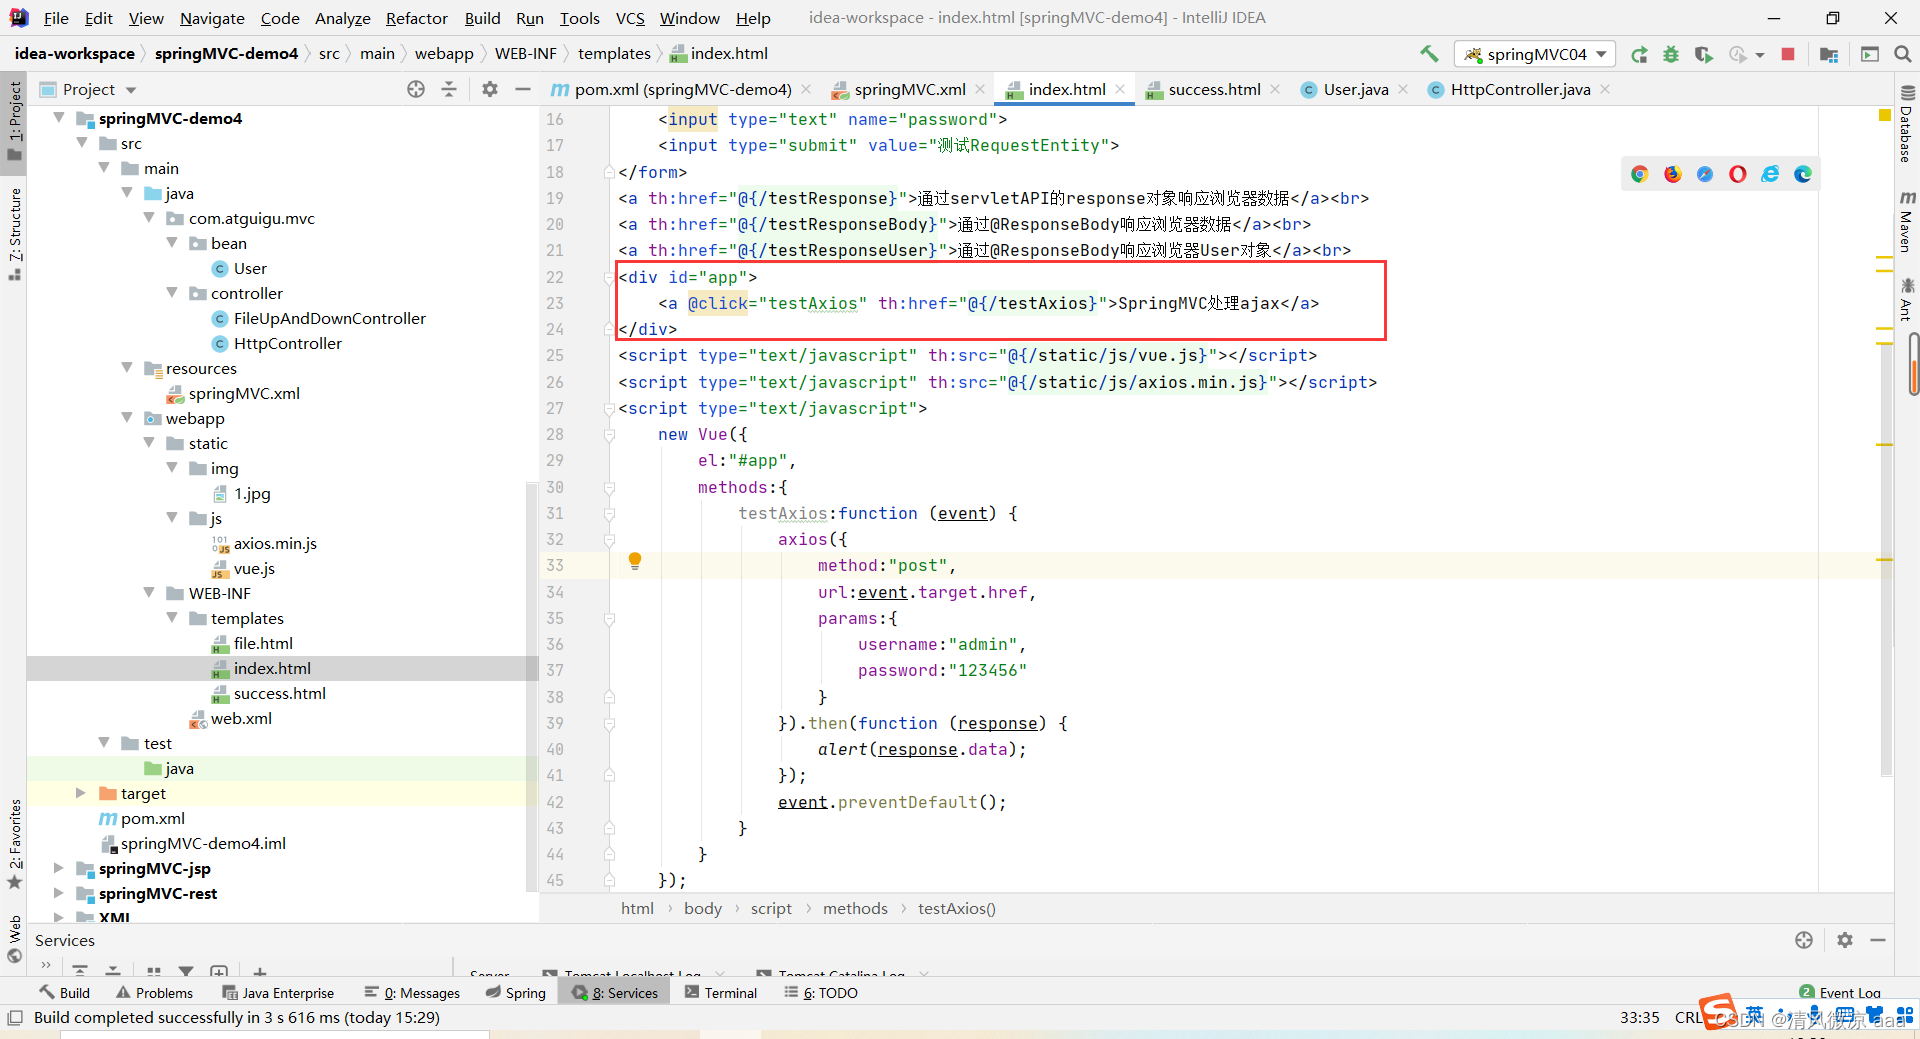This screenshot has height=1039, width=1920.
Task: Click Run with Coverage icon
Action: (x=1704, y=54)
